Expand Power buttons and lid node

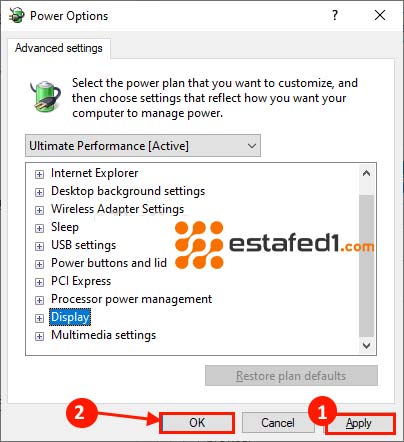(39, 264)
